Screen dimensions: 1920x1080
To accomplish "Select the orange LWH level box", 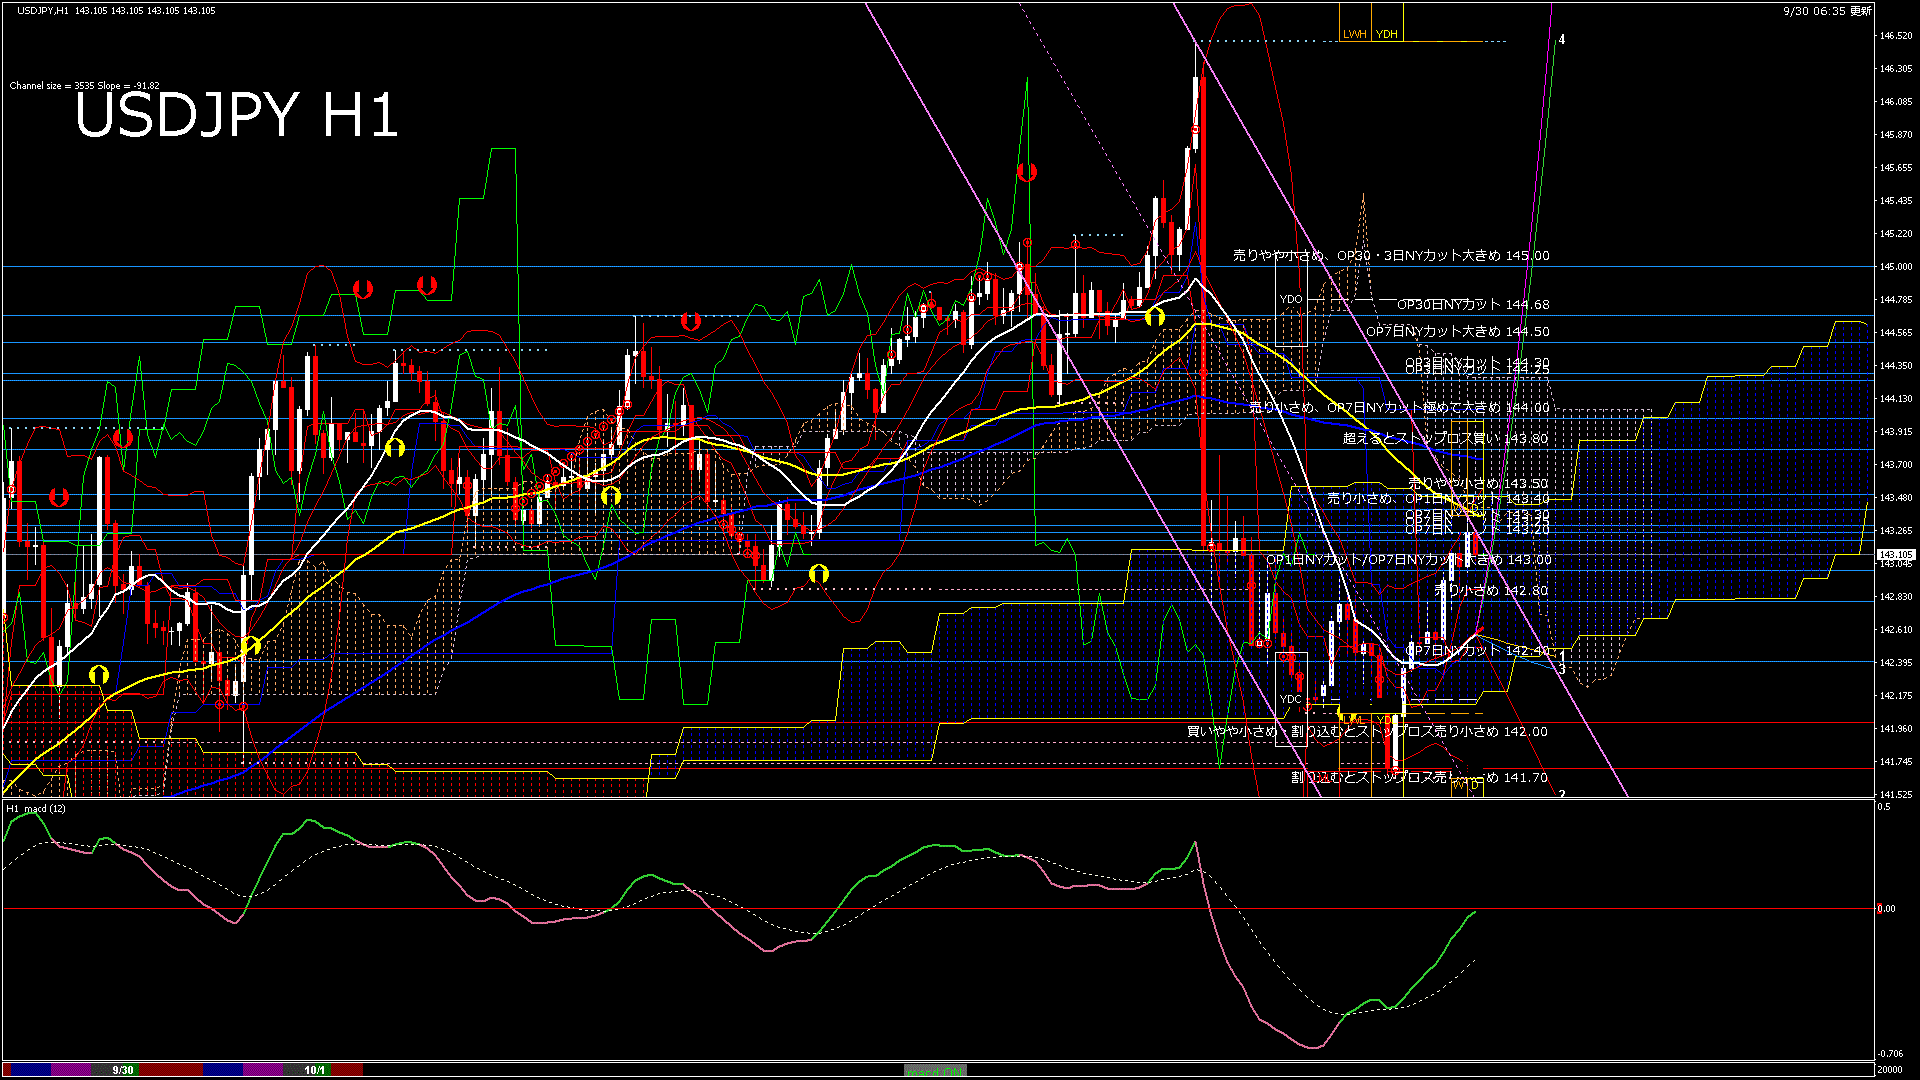I will 1354,34.
